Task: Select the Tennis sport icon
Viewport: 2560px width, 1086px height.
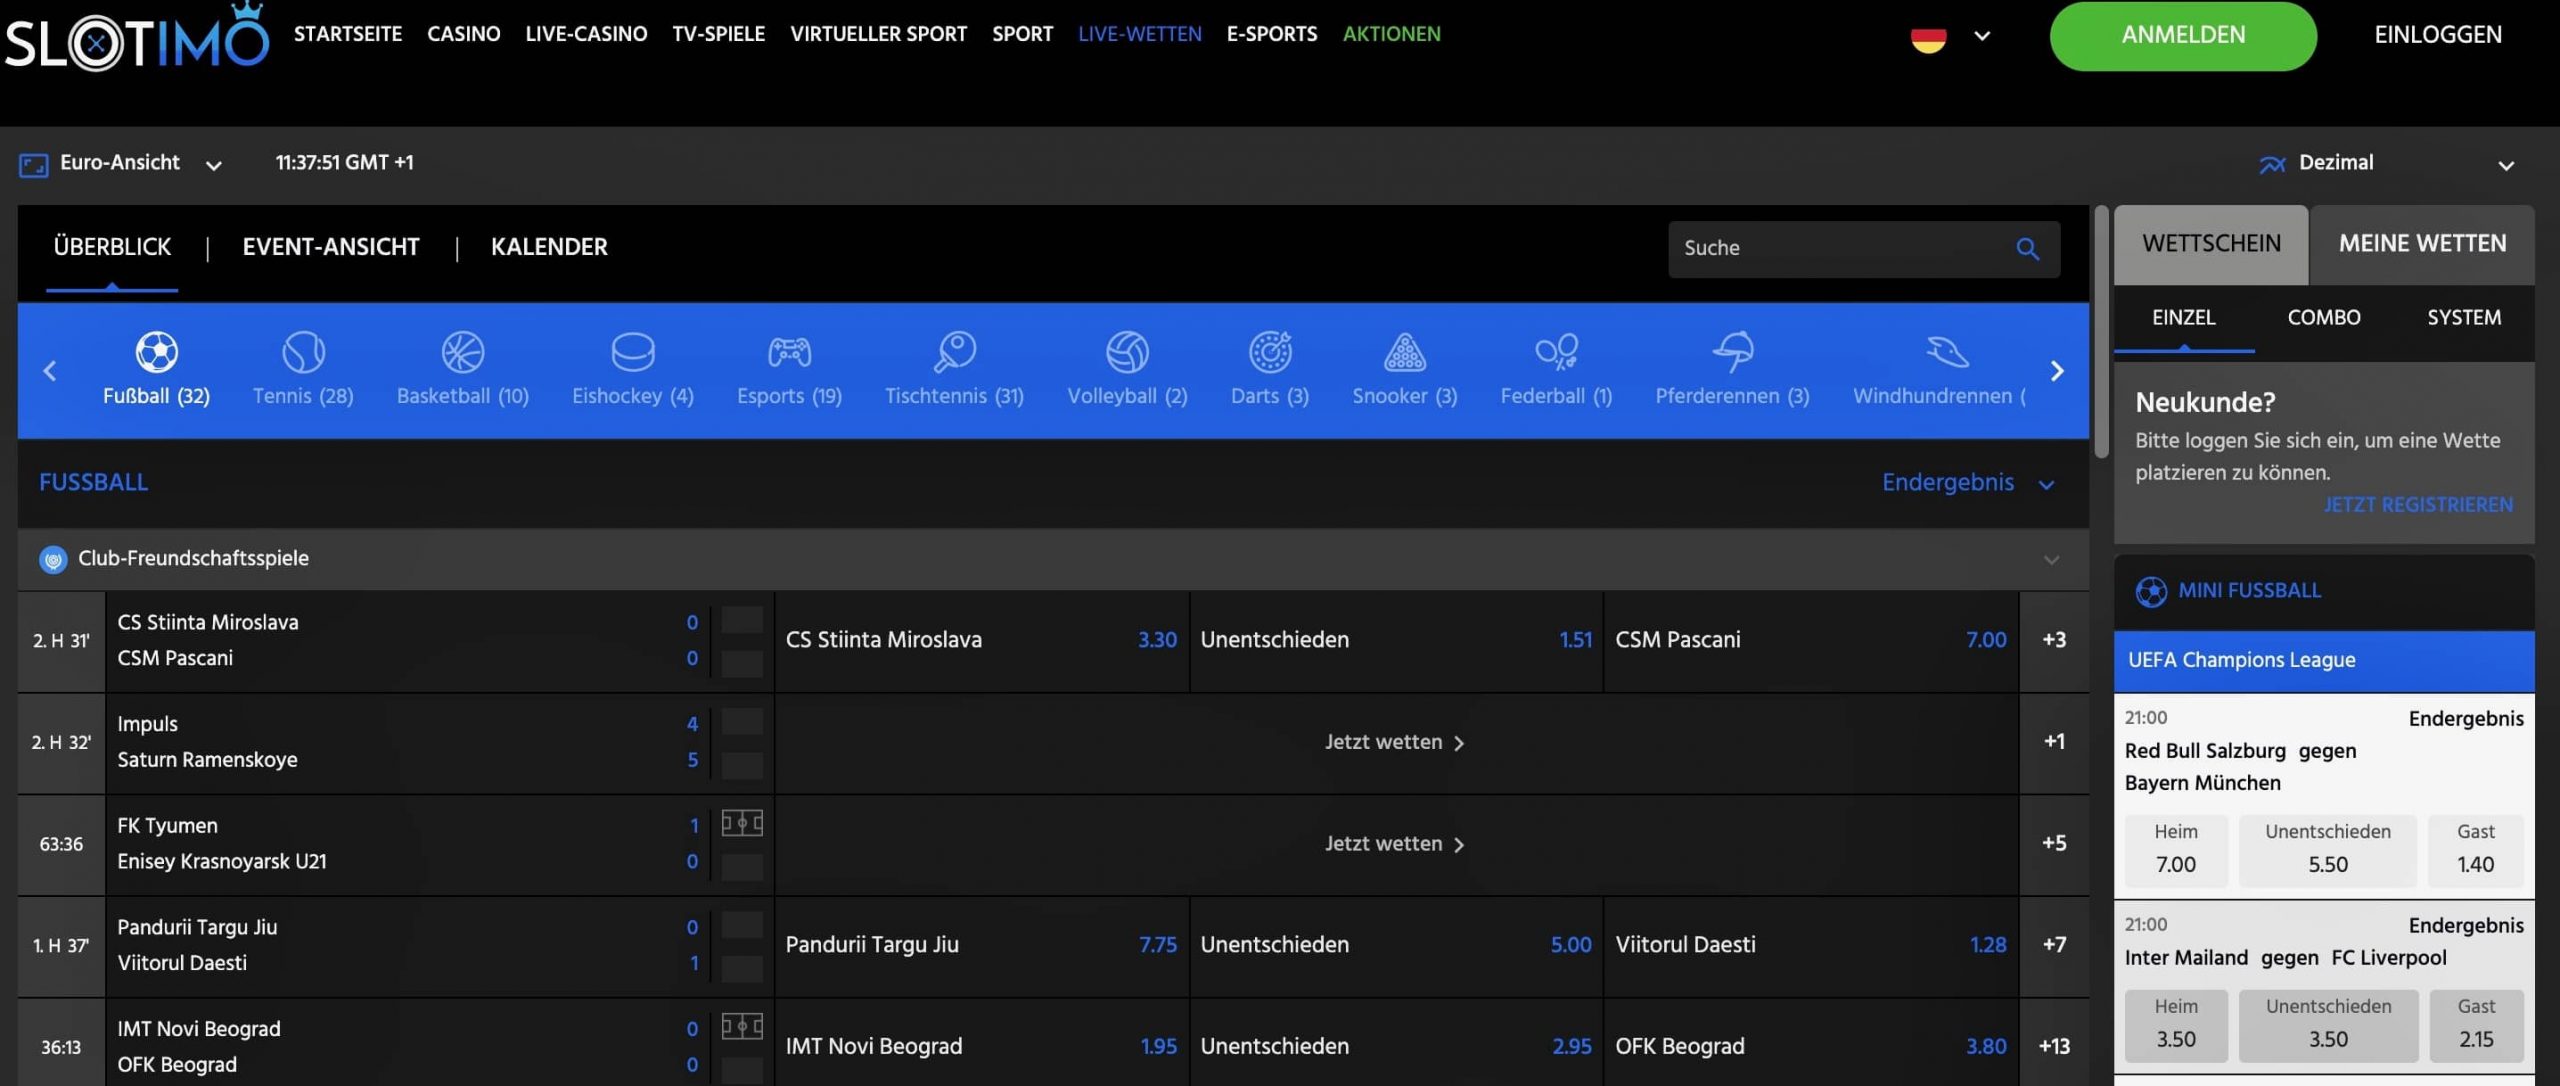Action: 303,352
